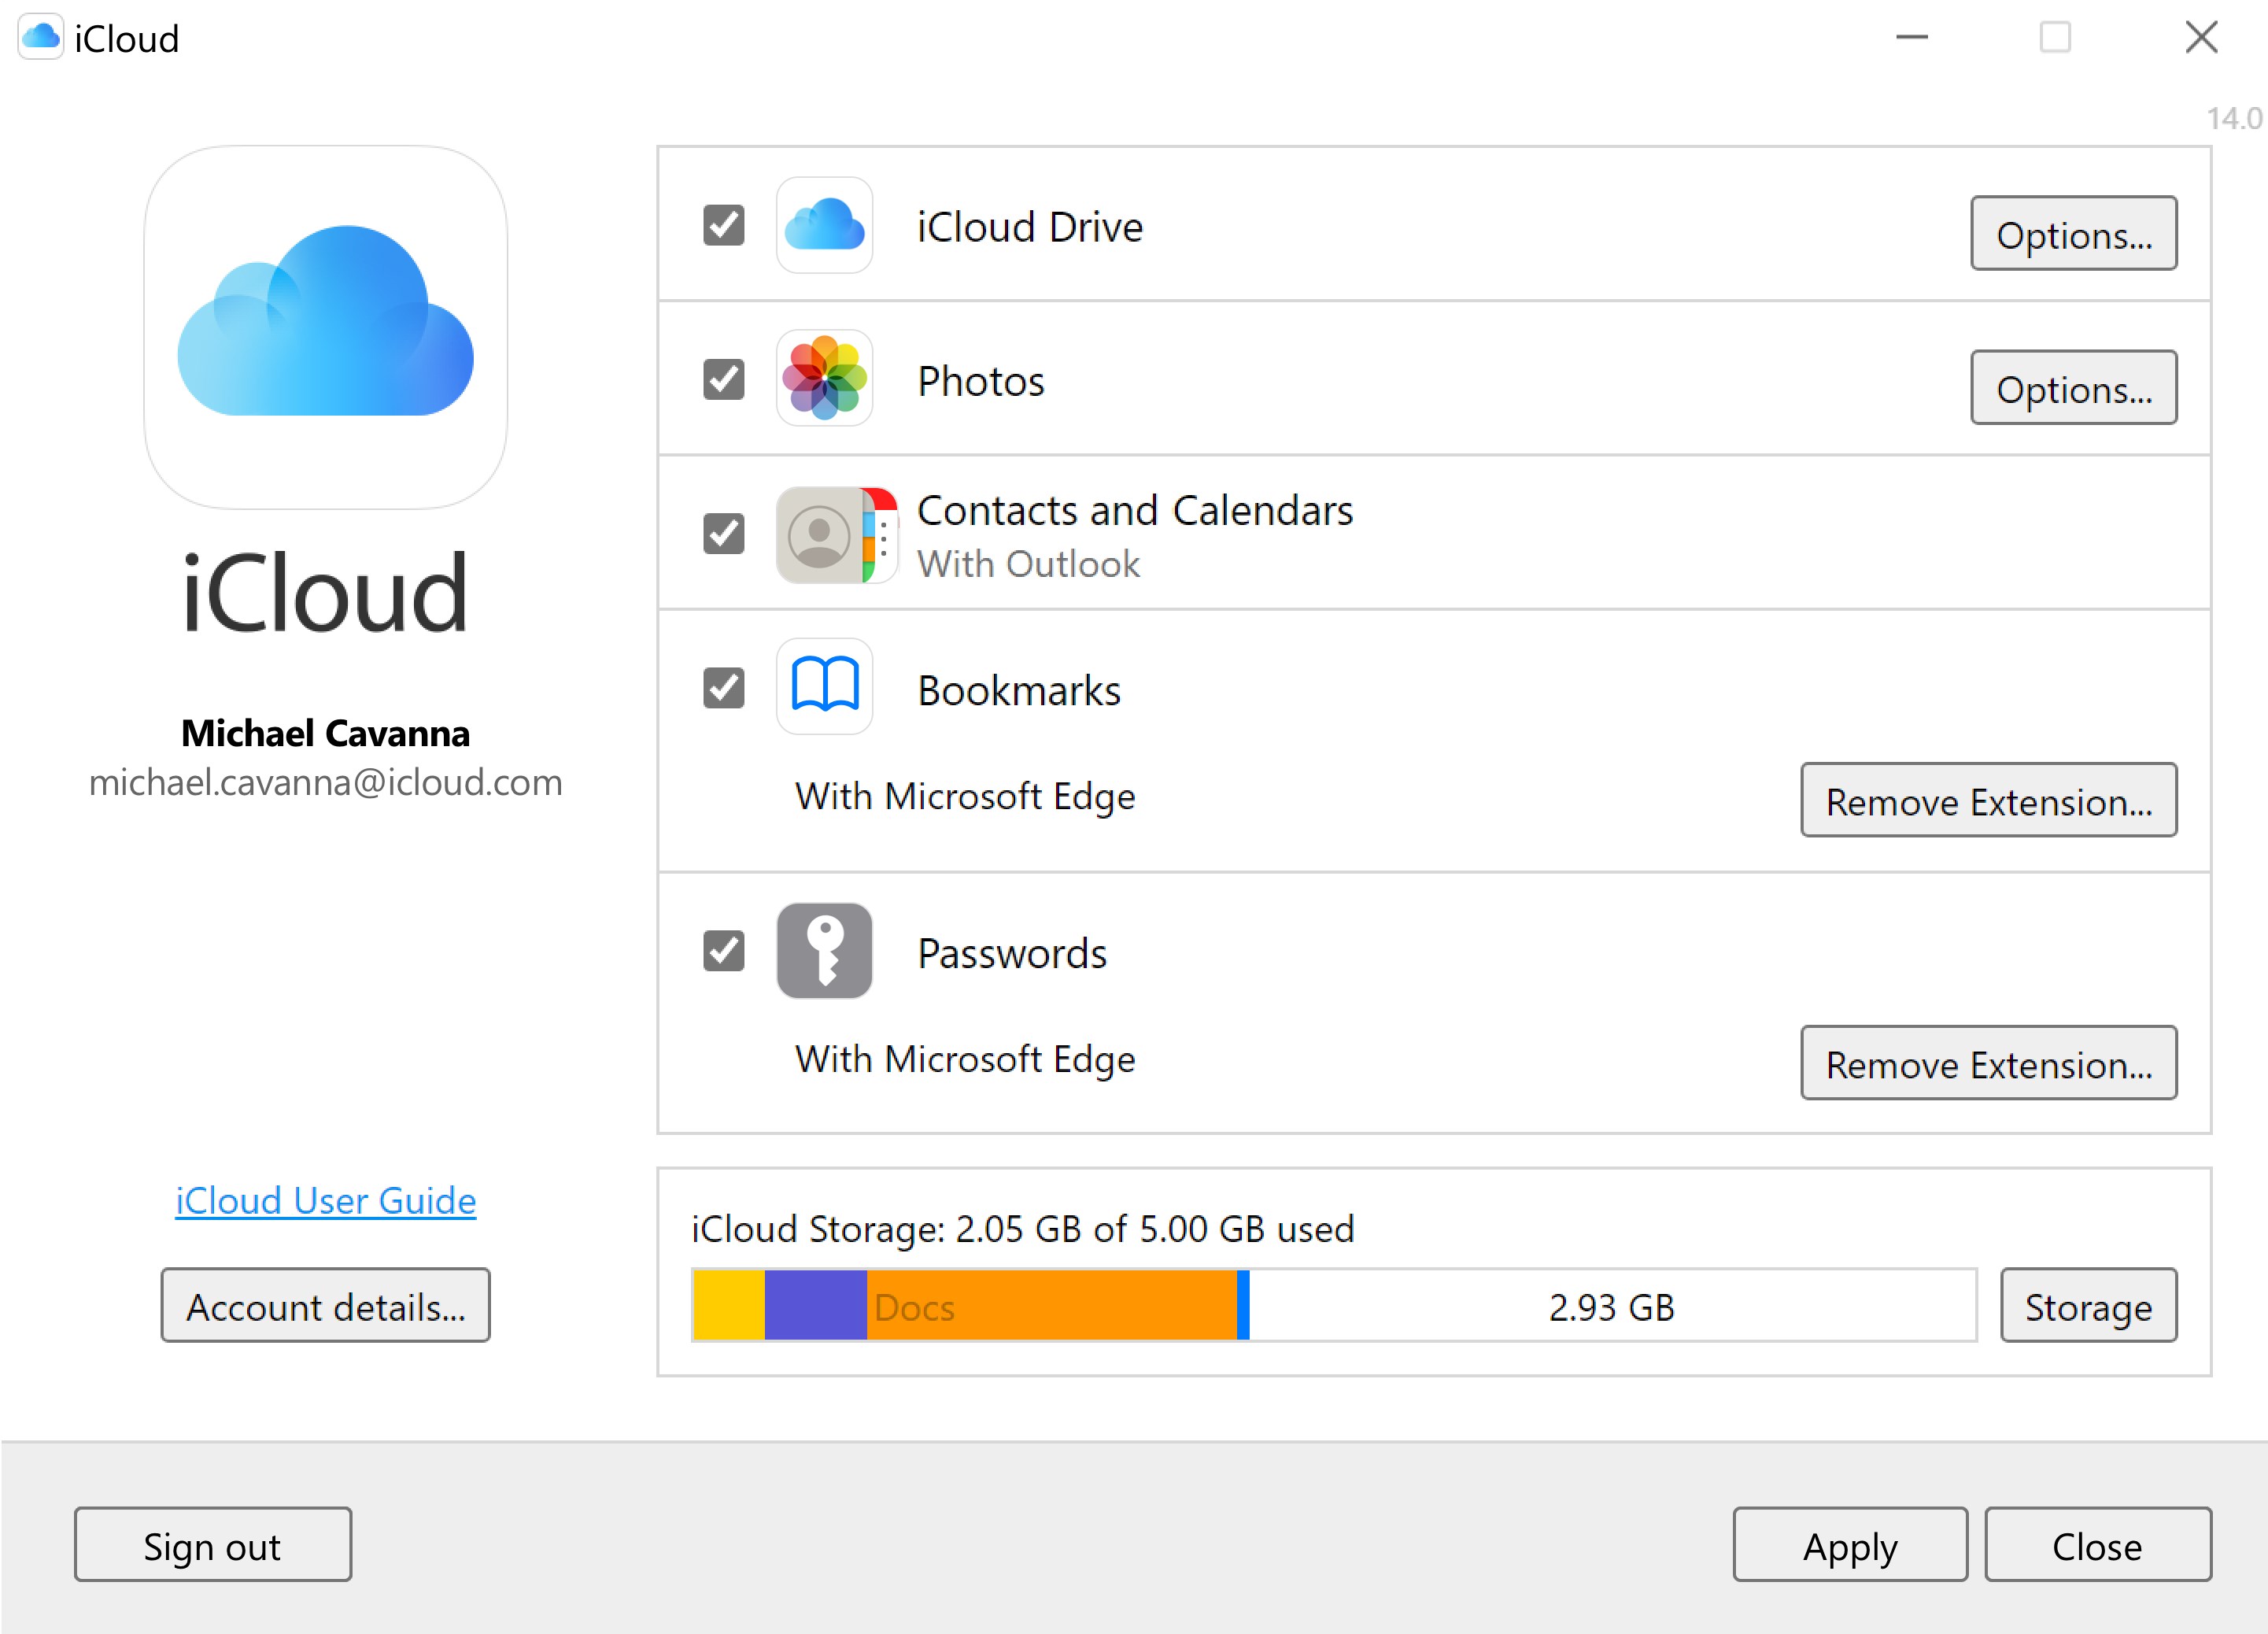
Task: Remove the Bookmarks Edge extension
Action: 1988,801
